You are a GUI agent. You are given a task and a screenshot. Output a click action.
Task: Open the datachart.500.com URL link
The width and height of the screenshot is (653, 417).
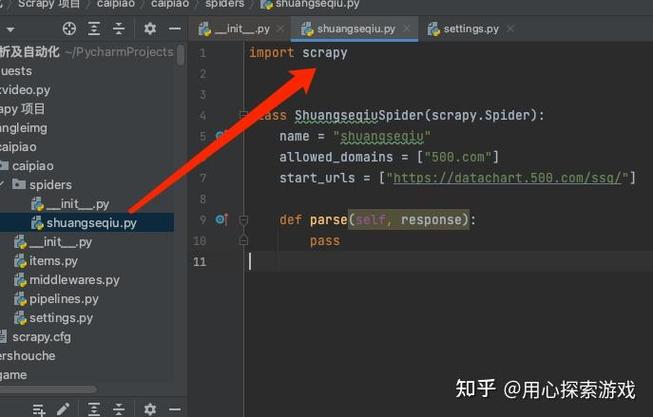510,177
